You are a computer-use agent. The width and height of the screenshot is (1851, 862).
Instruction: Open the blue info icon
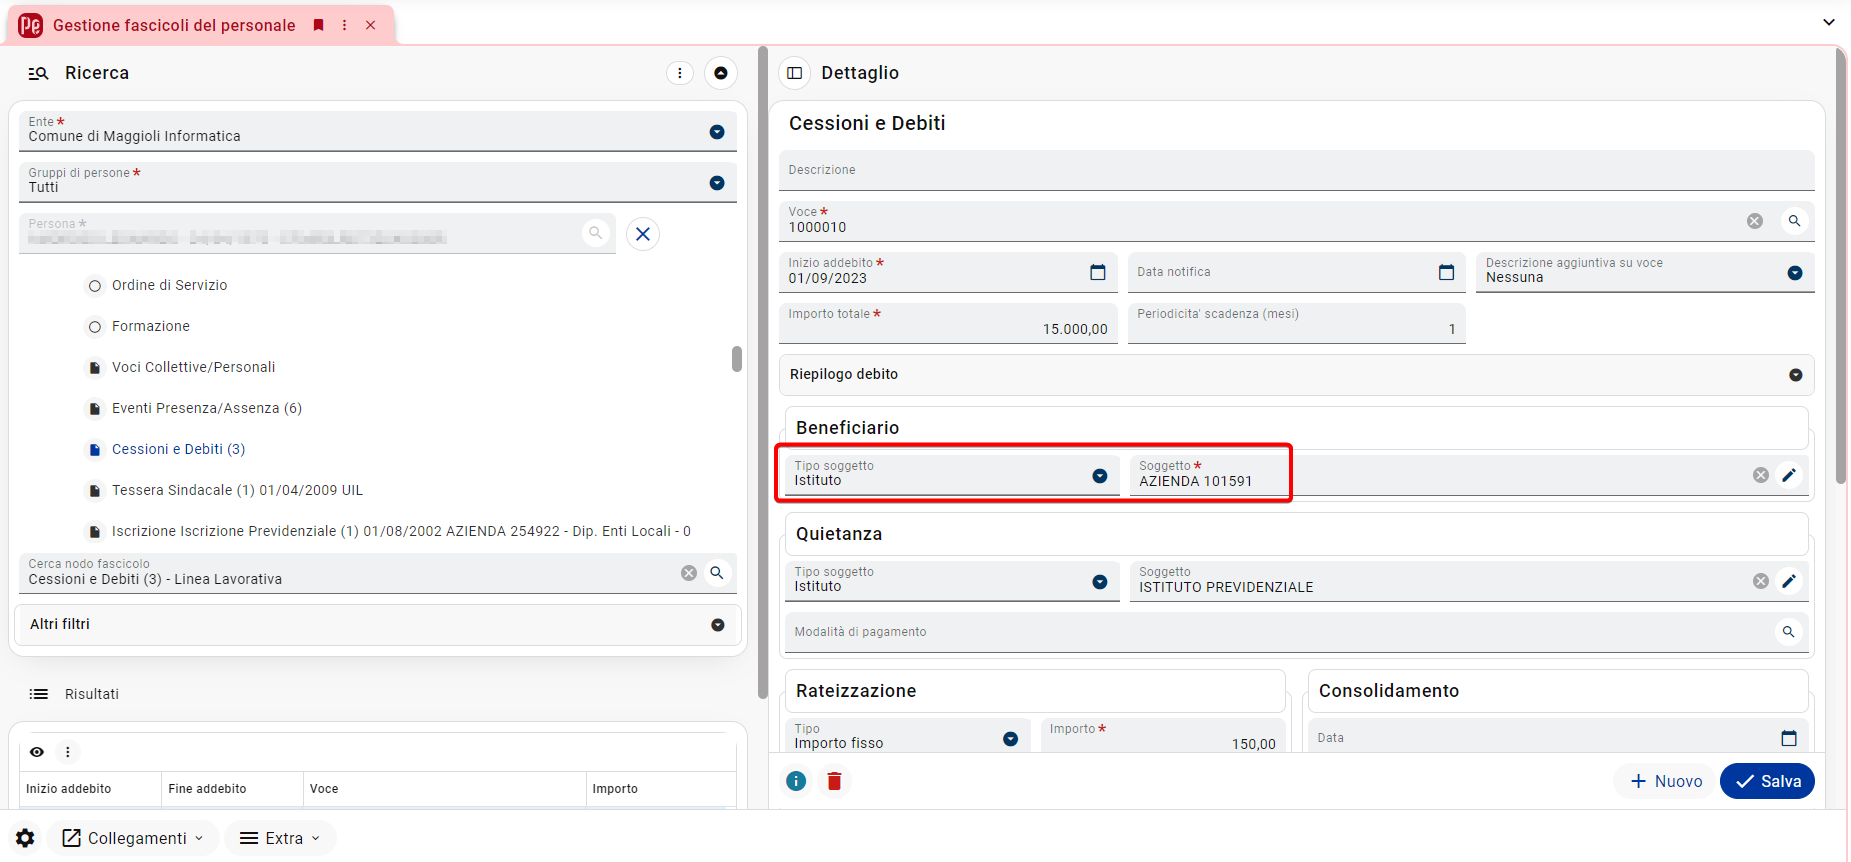click(796, 781)
